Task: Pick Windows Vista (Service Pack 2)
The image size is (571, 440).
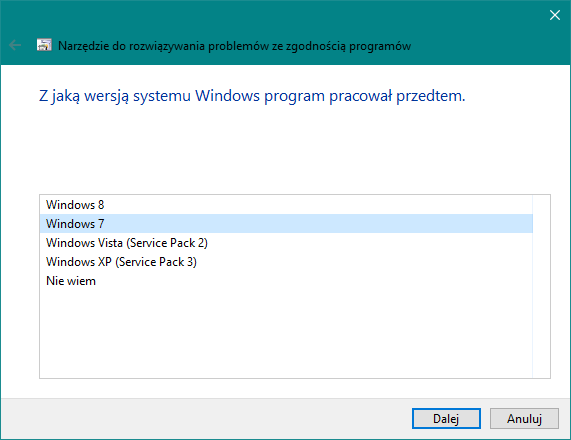Action: point(286,243)
